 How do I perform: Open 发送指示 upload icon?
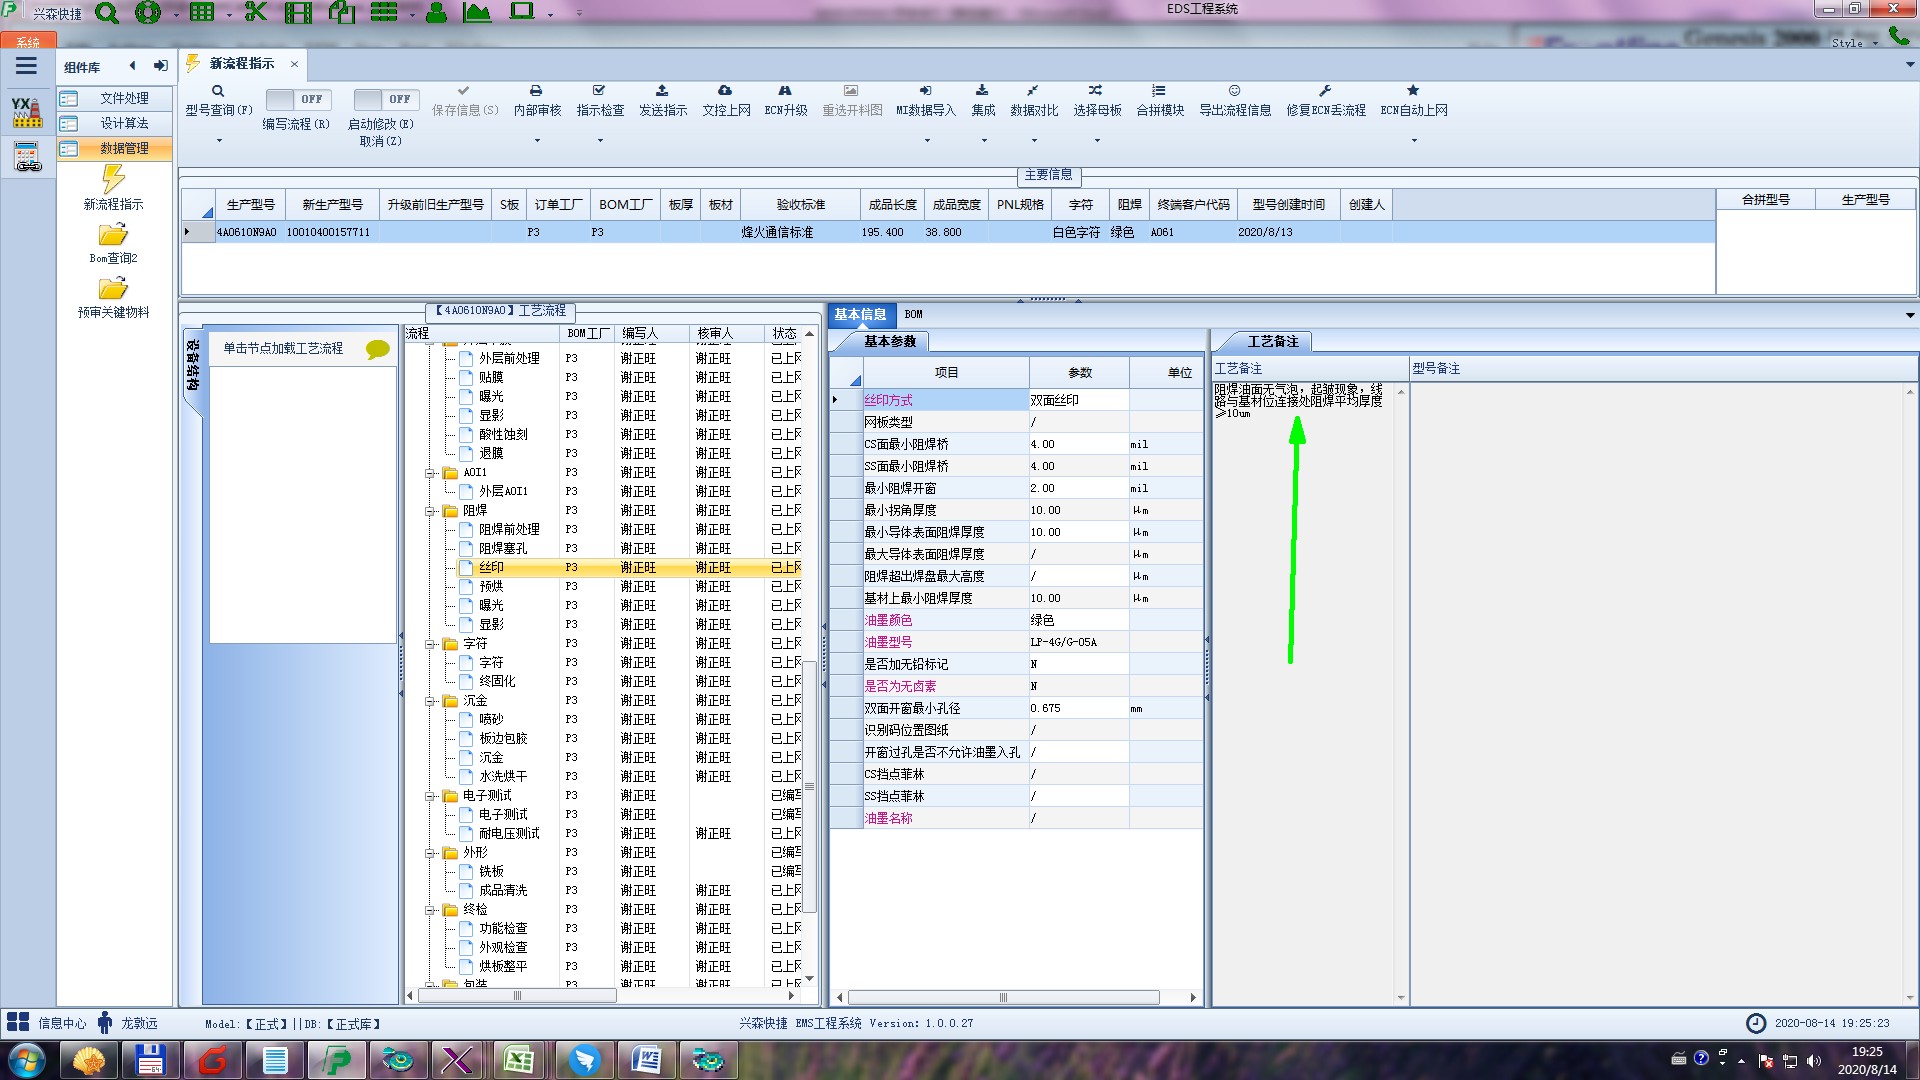[x=662, y=91]
